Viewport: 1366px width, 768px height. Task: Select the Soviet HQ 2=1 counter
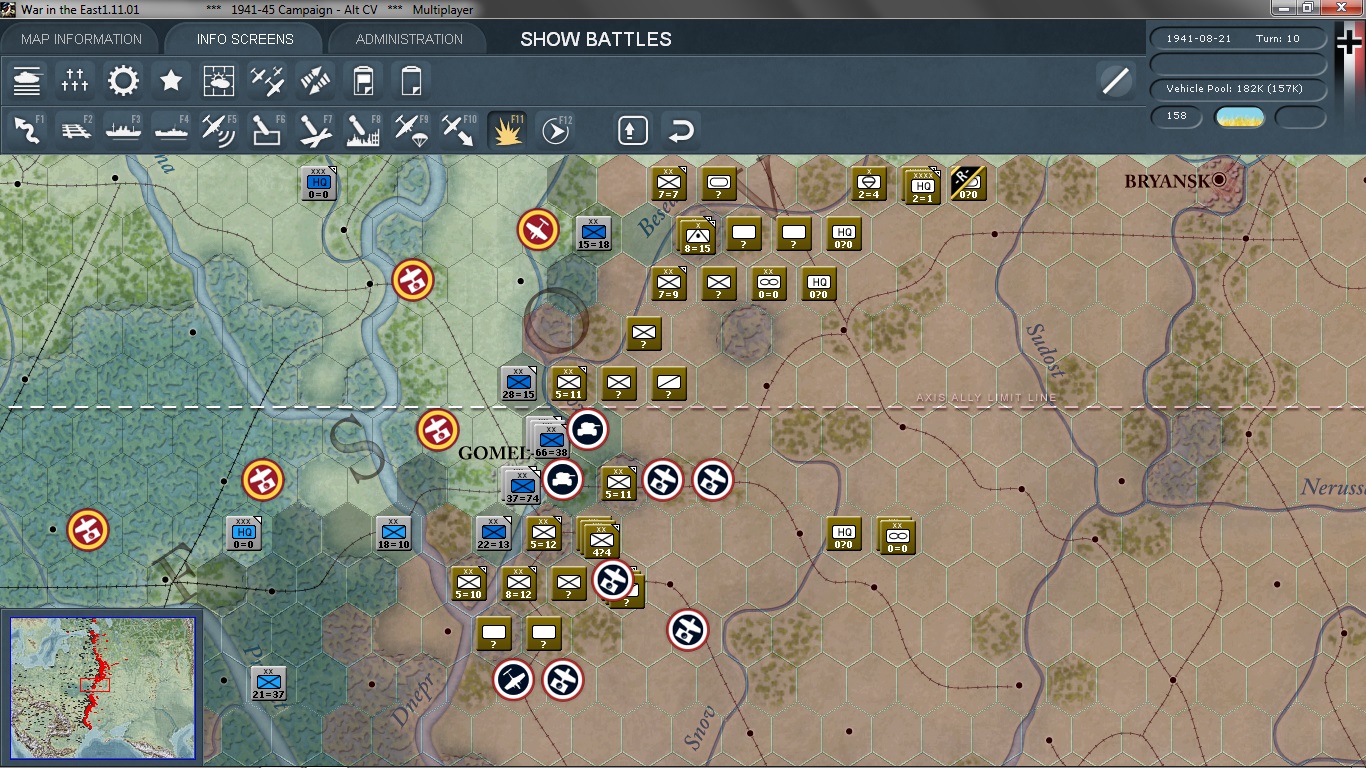coord(921,186)
